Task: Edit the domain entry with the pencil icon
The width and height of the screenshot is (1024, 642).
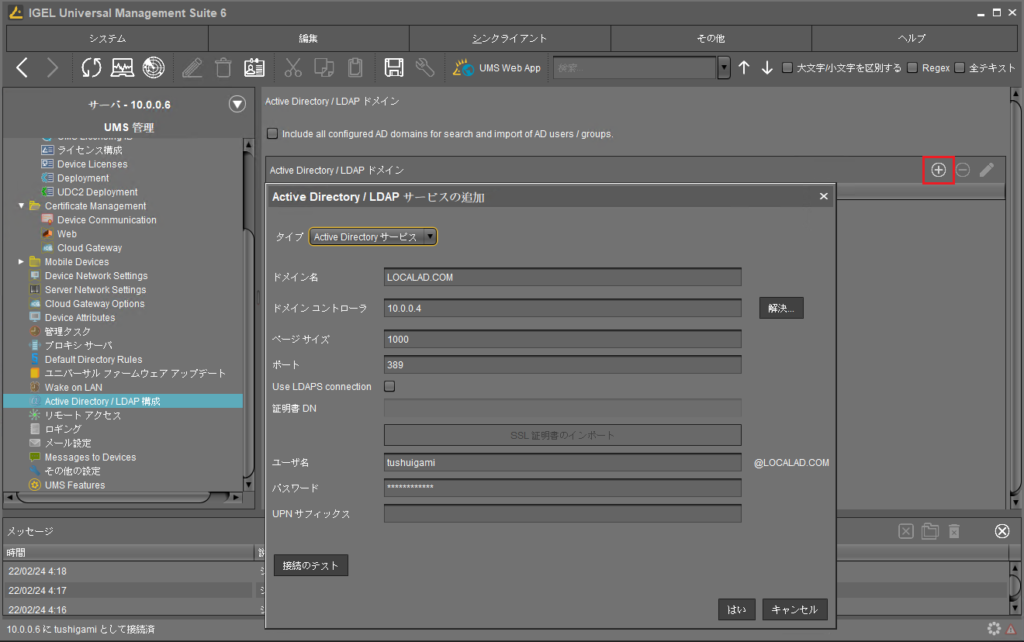Action: [x=987, y=170]
